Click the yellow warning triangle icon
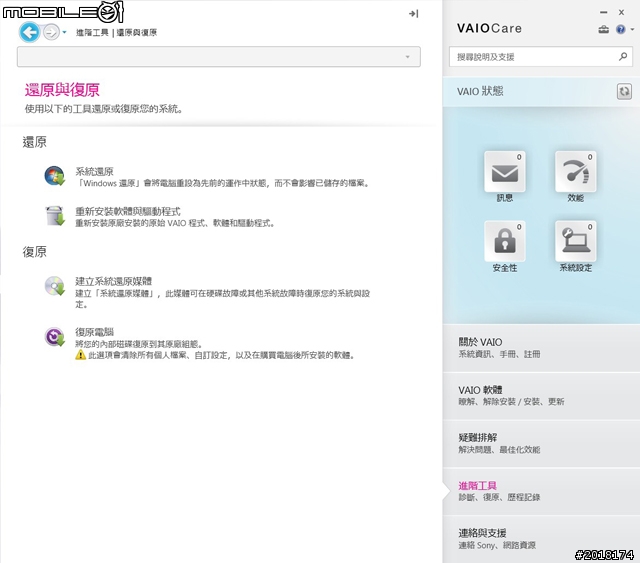The width and height of the screenshot is (640, 563). (80, 355)
